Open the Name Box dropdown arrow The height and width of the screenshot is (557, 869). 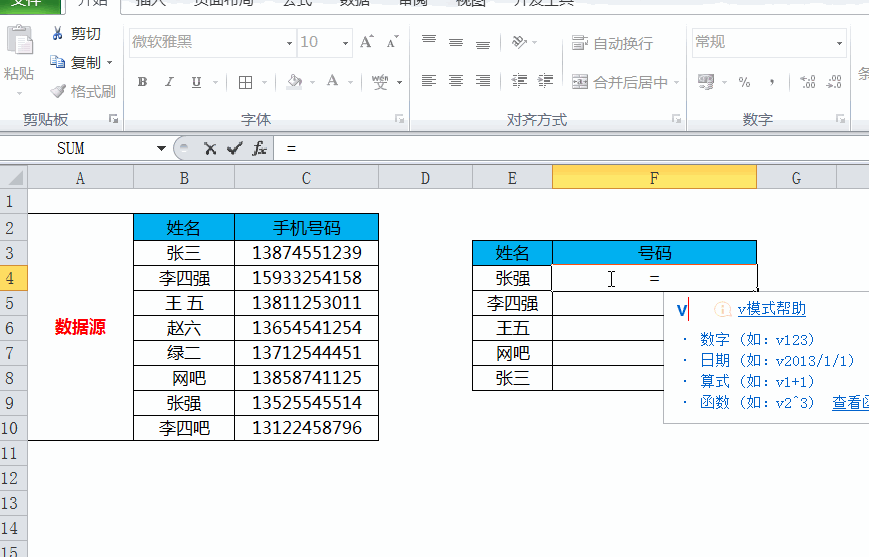point(161,149)
